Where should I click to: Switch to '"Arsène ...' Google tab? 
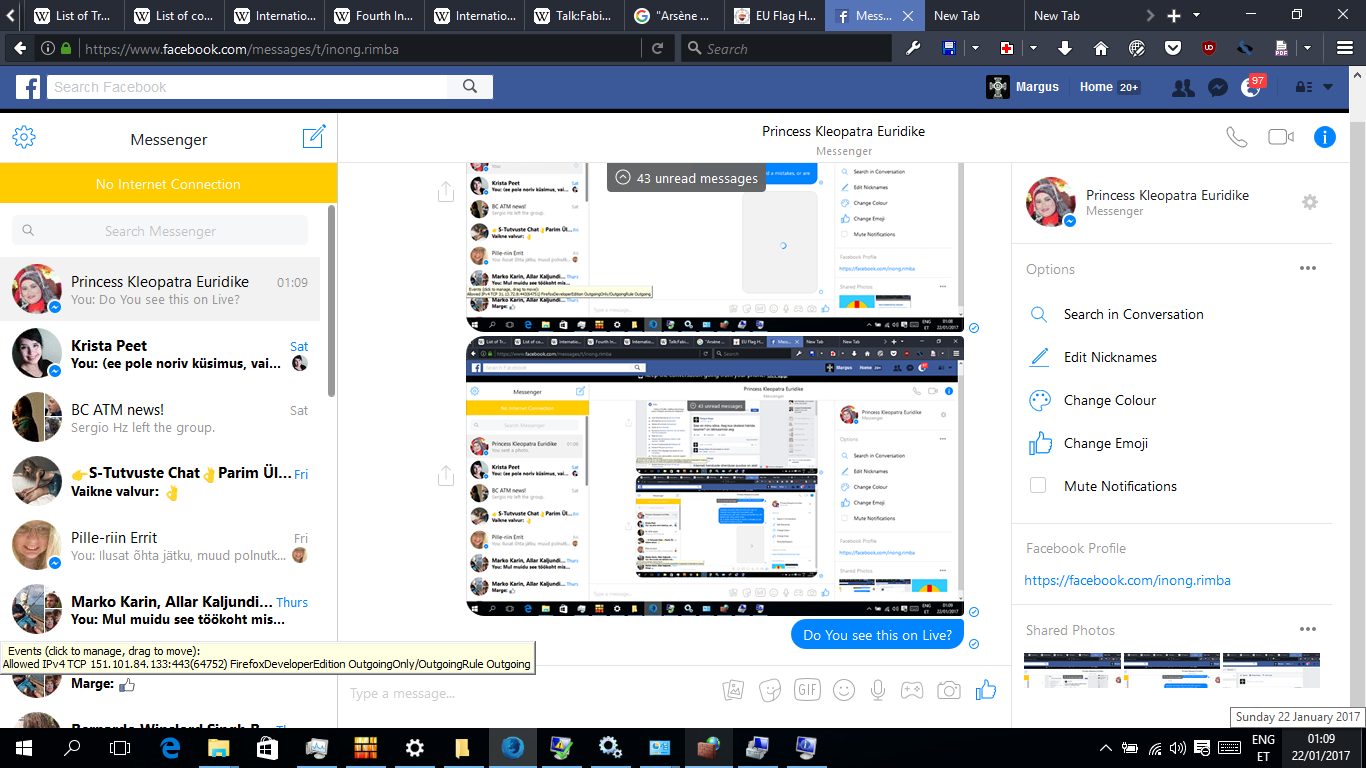click(x=675, y=16)
